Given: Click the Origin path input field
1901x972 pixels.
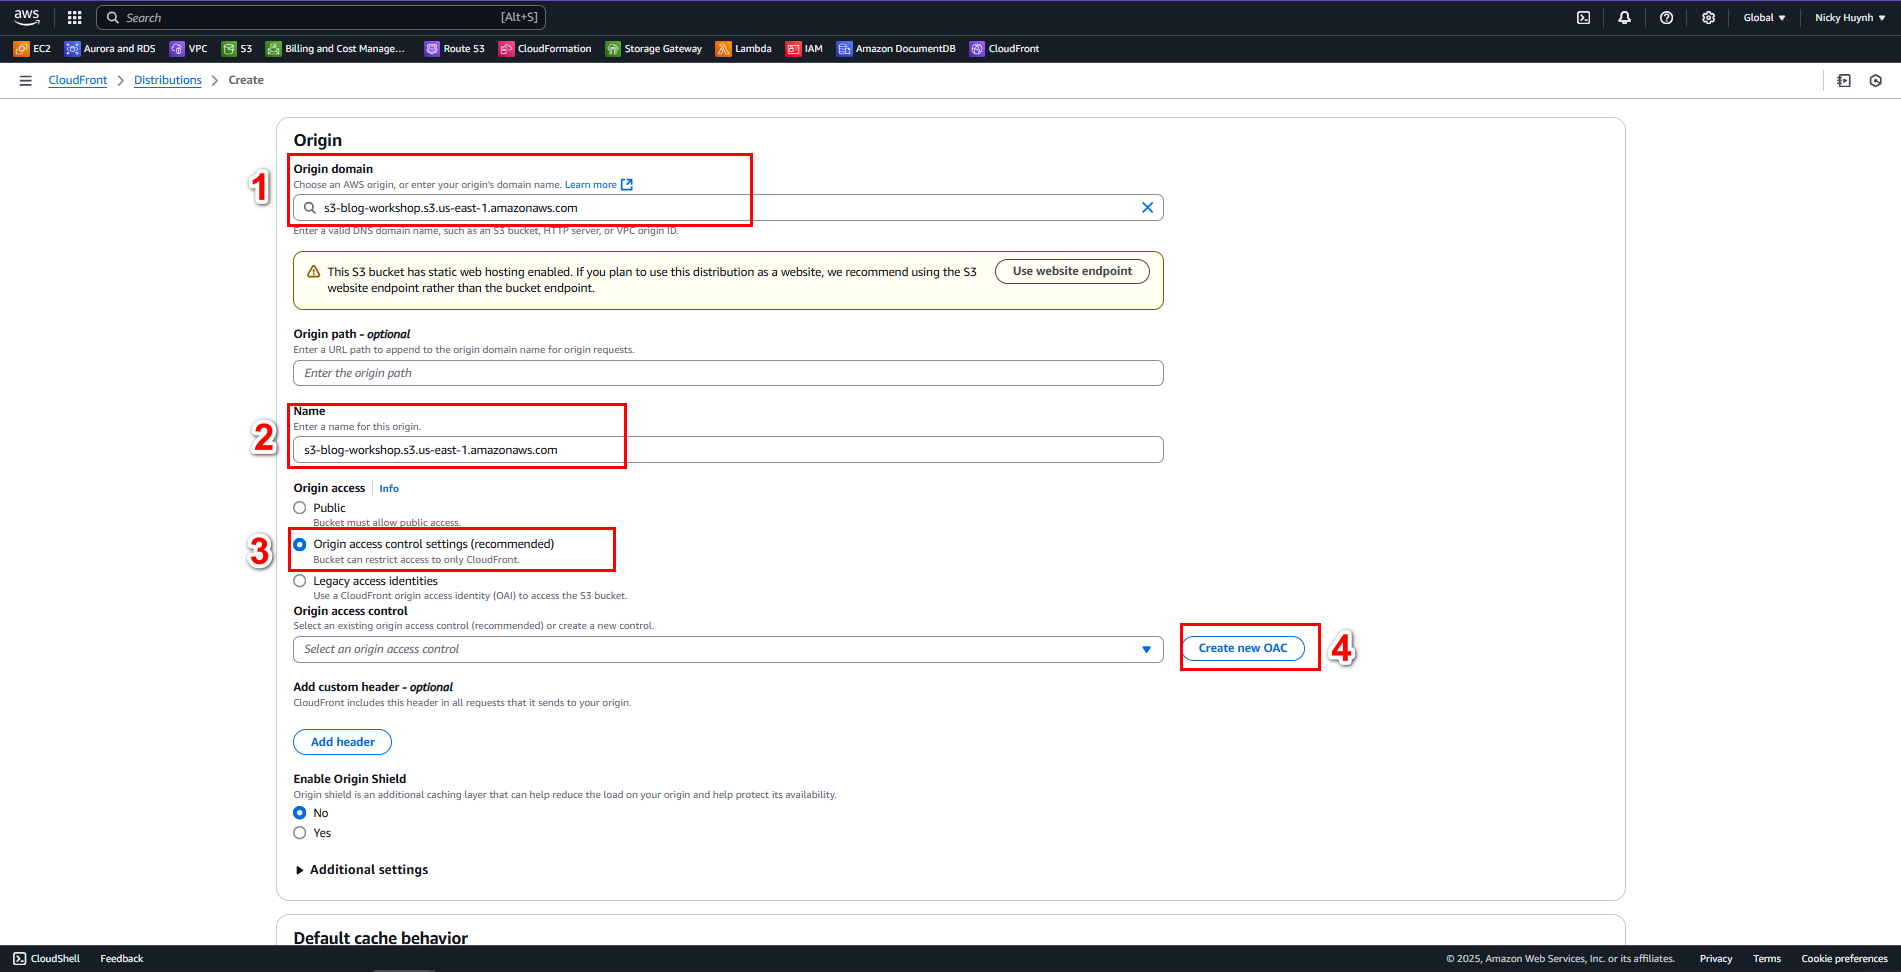Looking at the screenshot, I should (728, 373).
